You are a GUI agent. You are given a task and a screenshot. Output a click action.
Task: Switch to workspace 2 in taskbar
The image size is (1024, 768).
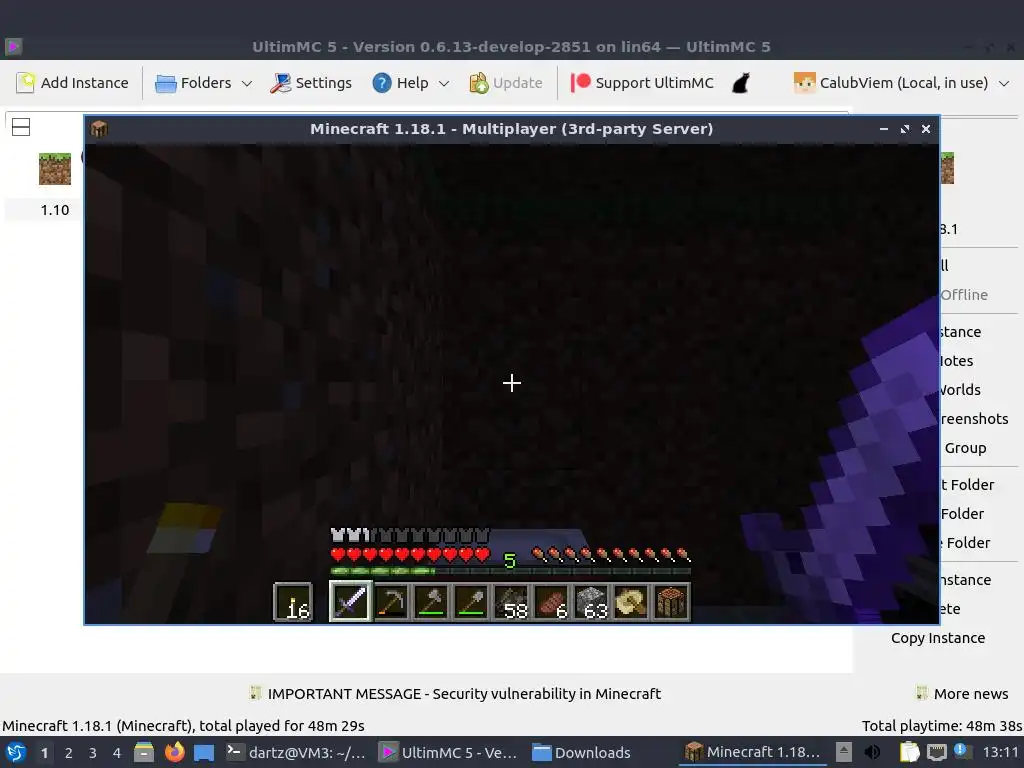pyautogui.click(x=69, y=753)
